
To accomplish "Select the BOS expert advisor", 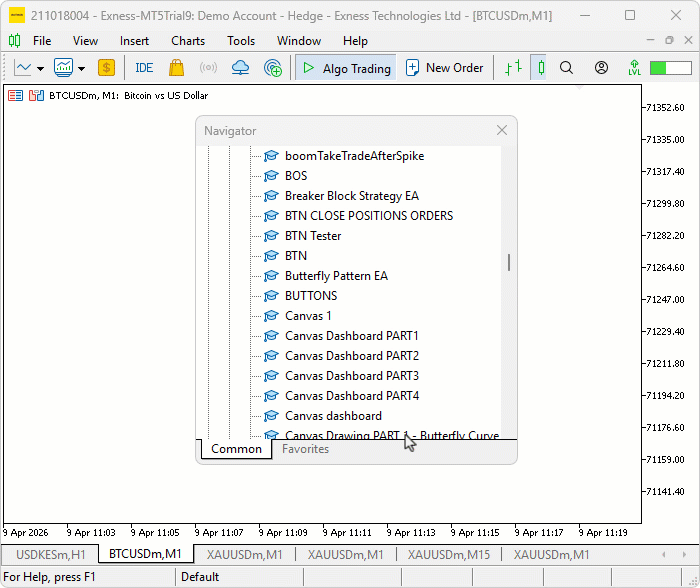I will (296, 176).
